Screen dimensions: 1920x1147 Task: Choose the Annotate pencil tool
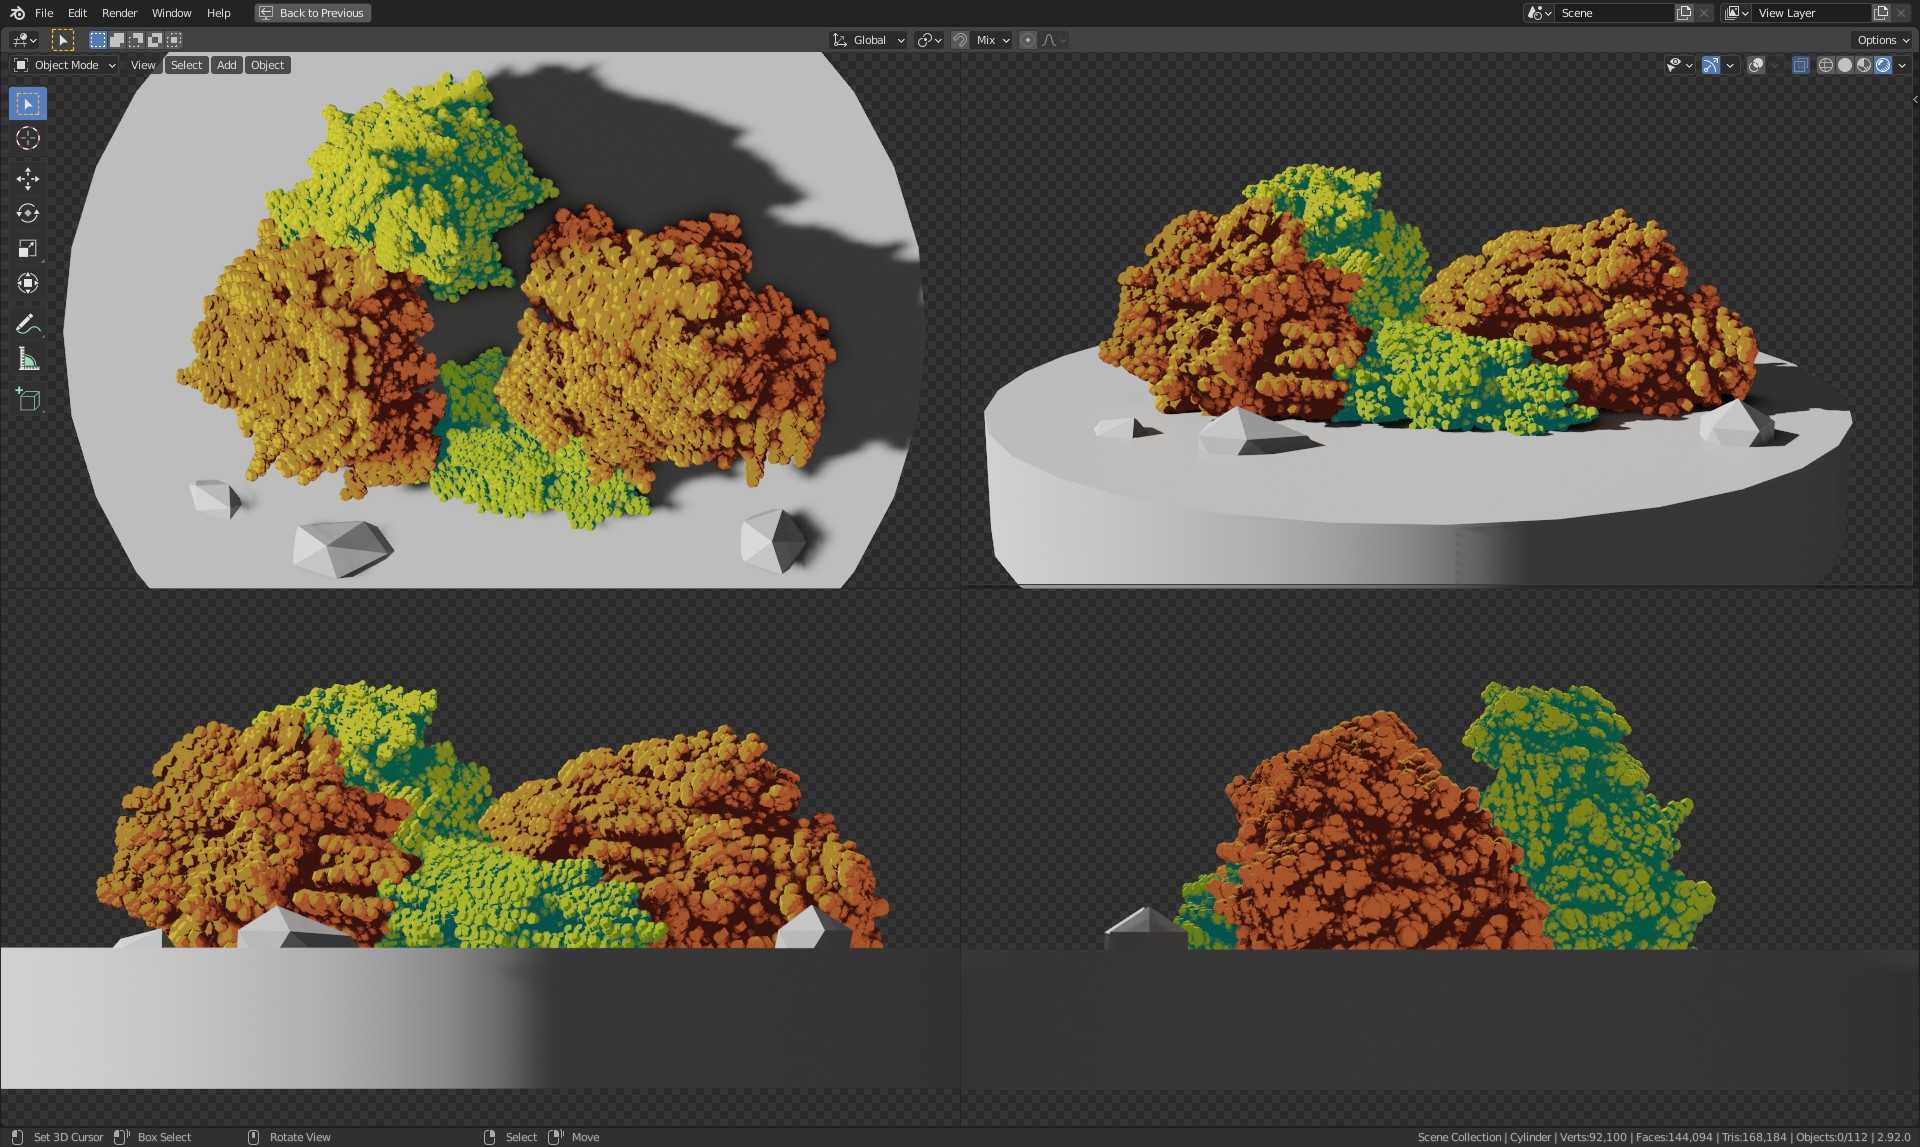(x=26, y=323)
